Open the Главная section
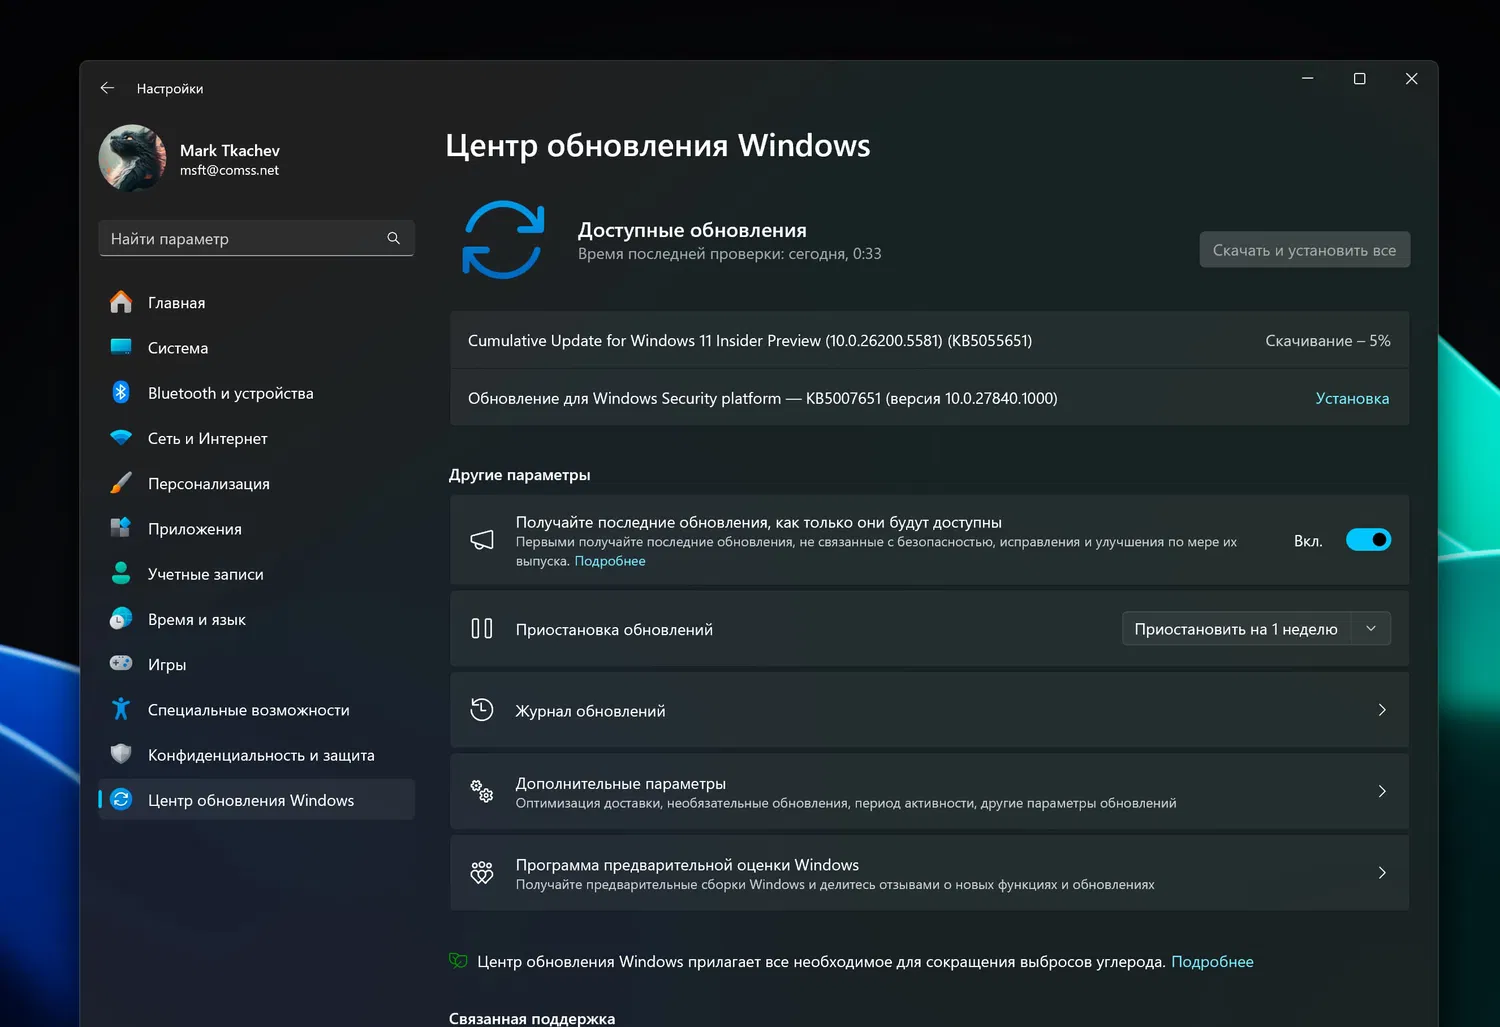Screen dimensions: 1500x1027 point(256,302)
